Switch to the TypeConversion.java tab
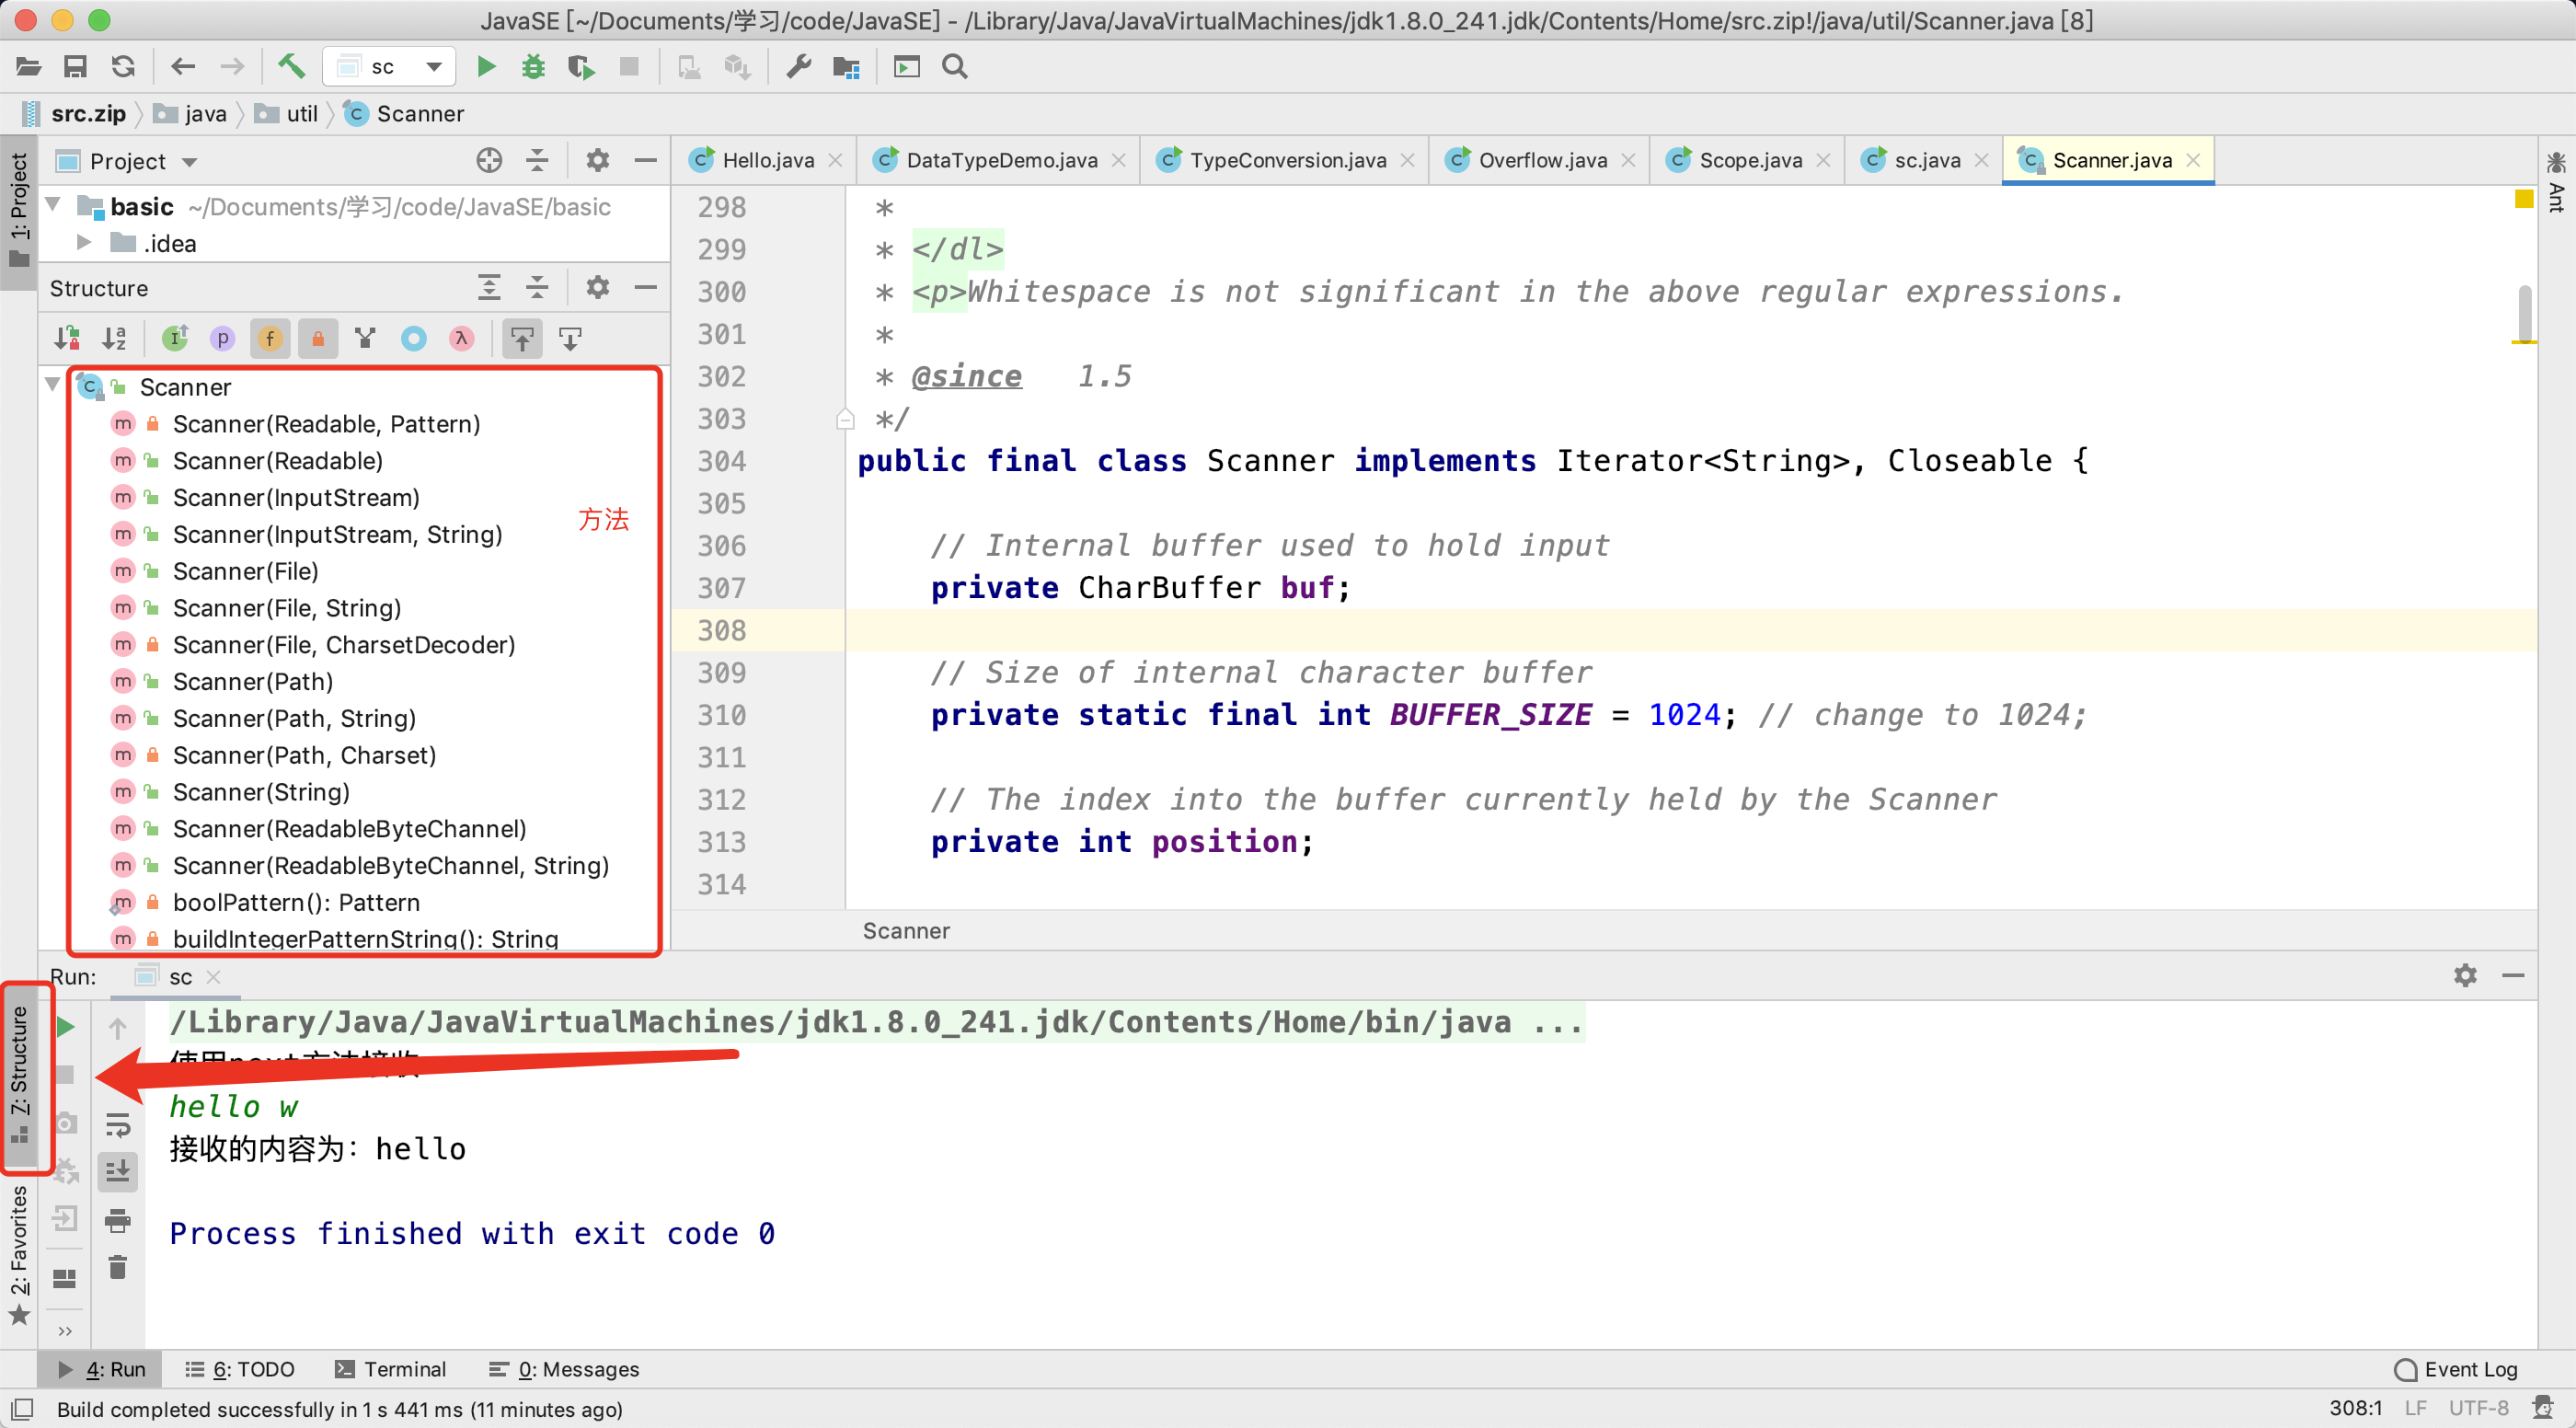The height and width of the screenshot is (1428, 2576). (1287, 161)
